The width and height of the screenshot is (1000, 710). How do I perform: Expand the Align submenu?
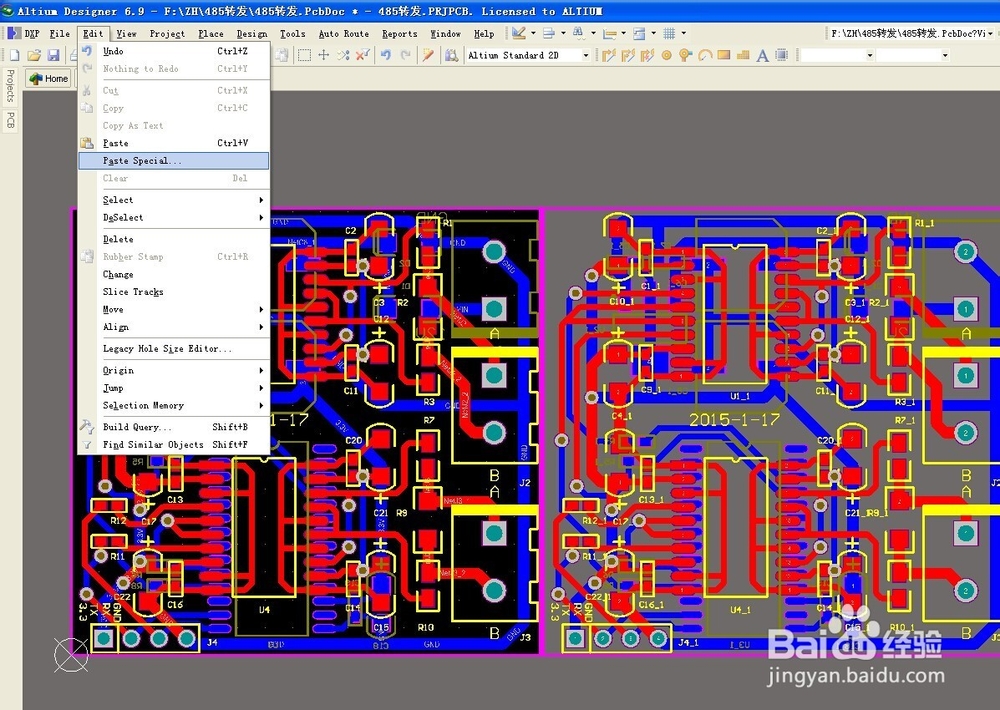pyautogui.click(x=173, y=327)
